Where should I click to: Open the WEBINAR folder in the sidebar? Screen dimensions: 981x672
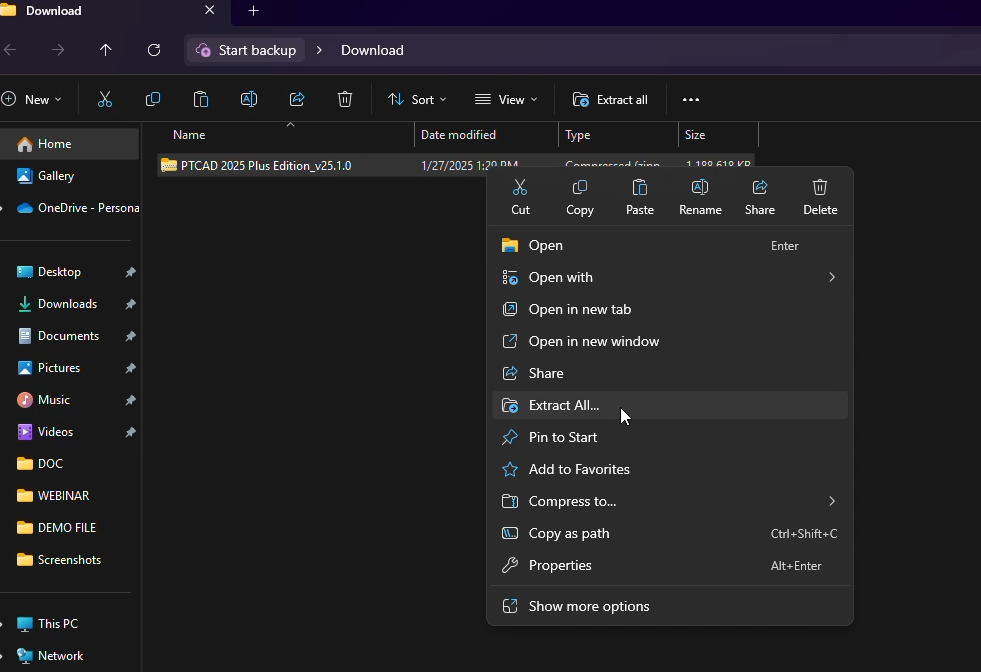tap(69, 496)
